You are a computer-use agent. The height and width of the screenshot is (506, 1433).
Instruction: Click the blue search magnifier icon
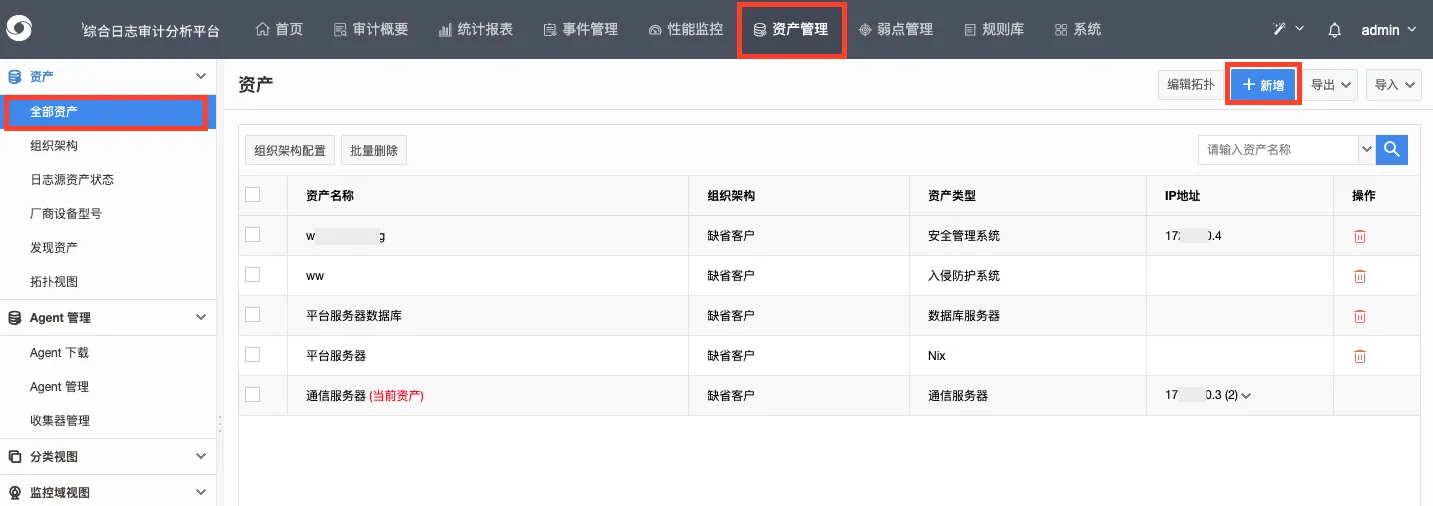[1392, 149]
